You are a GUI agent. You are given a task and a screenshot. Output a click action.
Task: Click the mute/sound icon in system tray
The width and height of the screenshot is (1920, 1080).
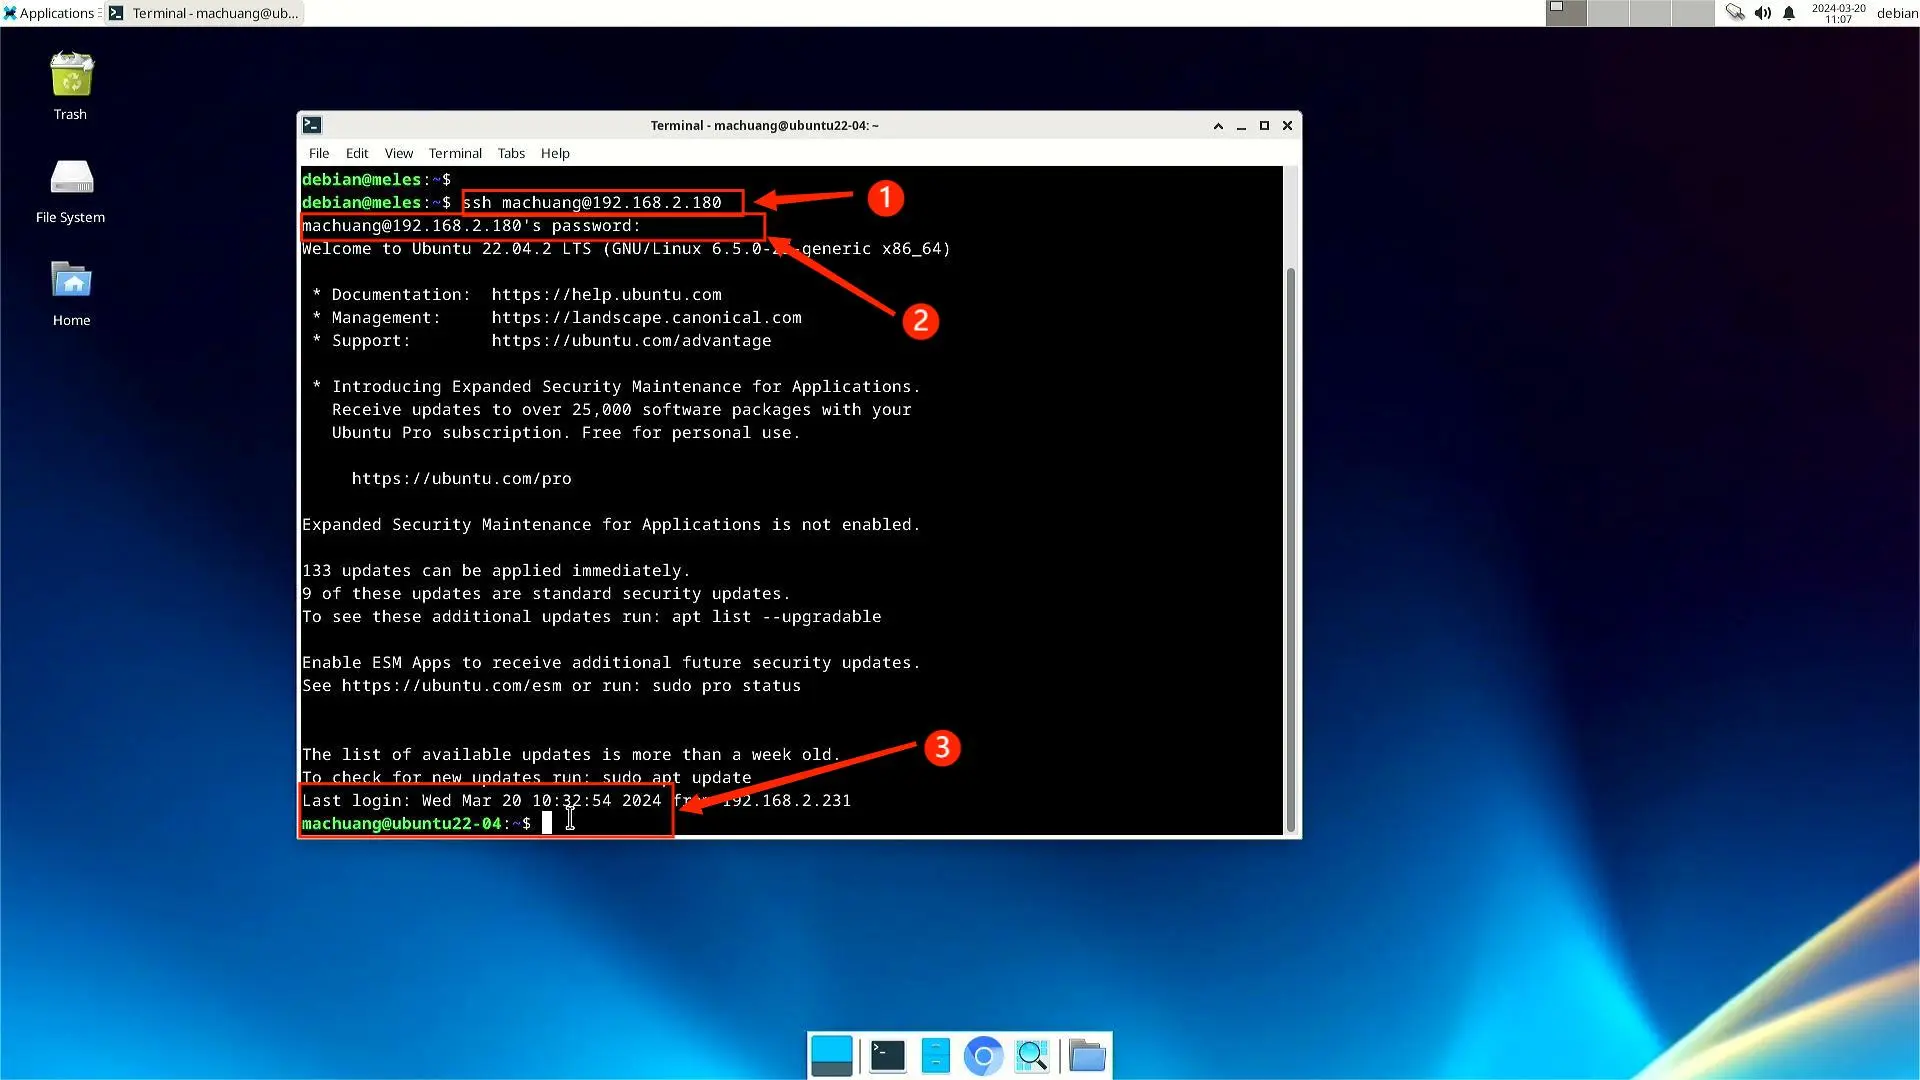click(x=1764, y=13)
